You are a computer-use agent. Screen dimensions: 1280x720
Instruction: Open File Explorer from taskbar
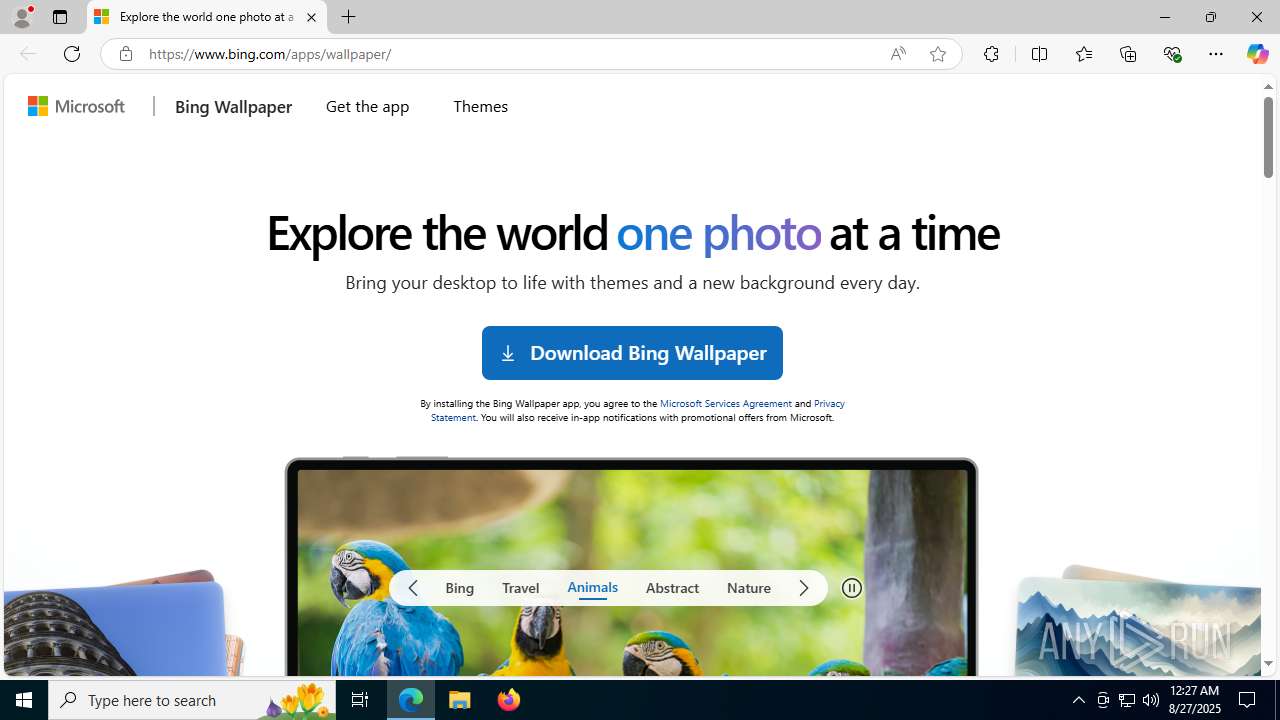click(460, 700)
